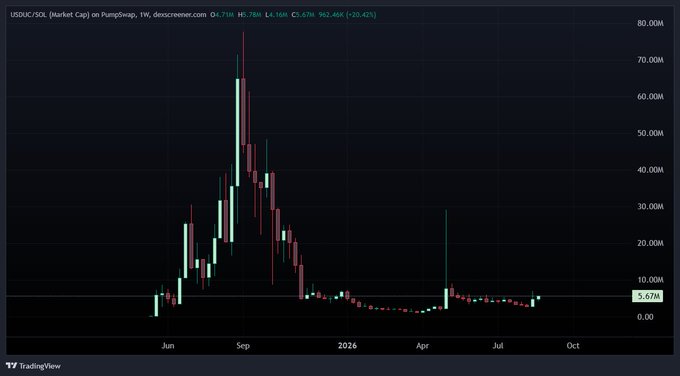Viewport: 680px width, 376px height.
Task: Select the close value C5.67M
Action: pyautogui.click(x=303, y=15)
